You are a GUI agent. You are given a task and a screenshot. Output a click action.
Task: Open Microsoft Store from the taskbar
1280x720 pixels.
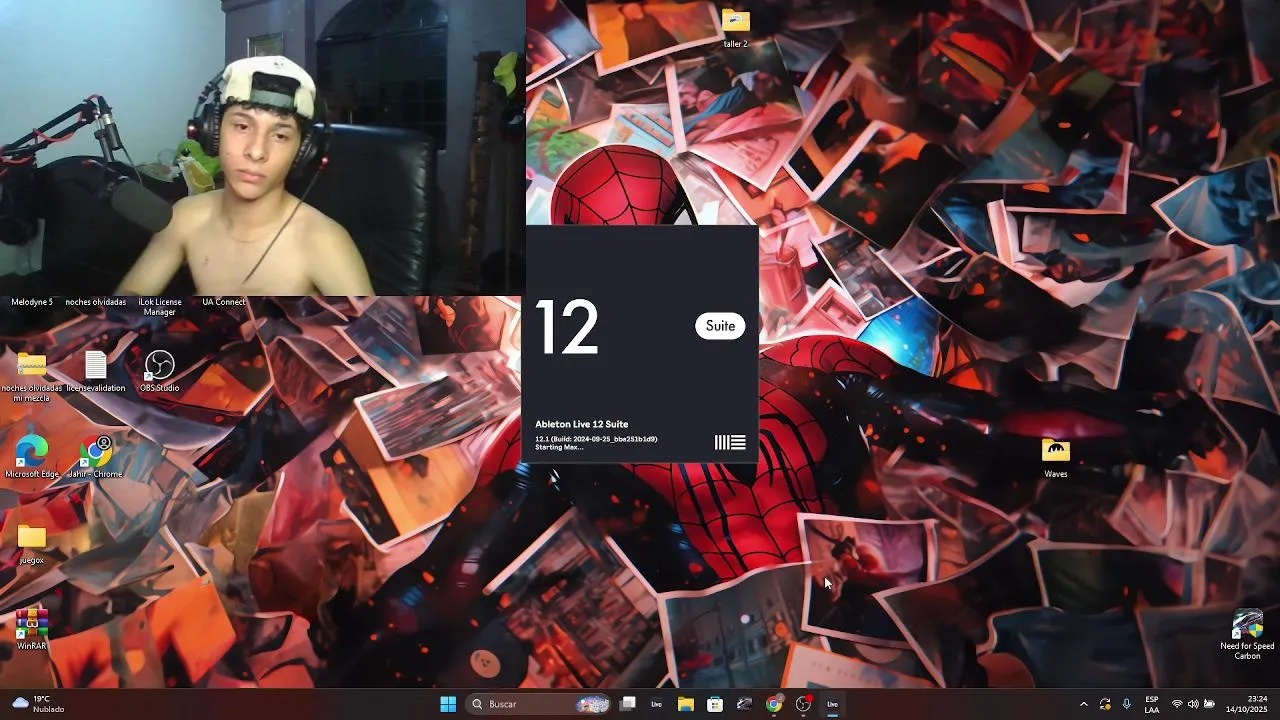pyautogui.click(x=715, y=704)
